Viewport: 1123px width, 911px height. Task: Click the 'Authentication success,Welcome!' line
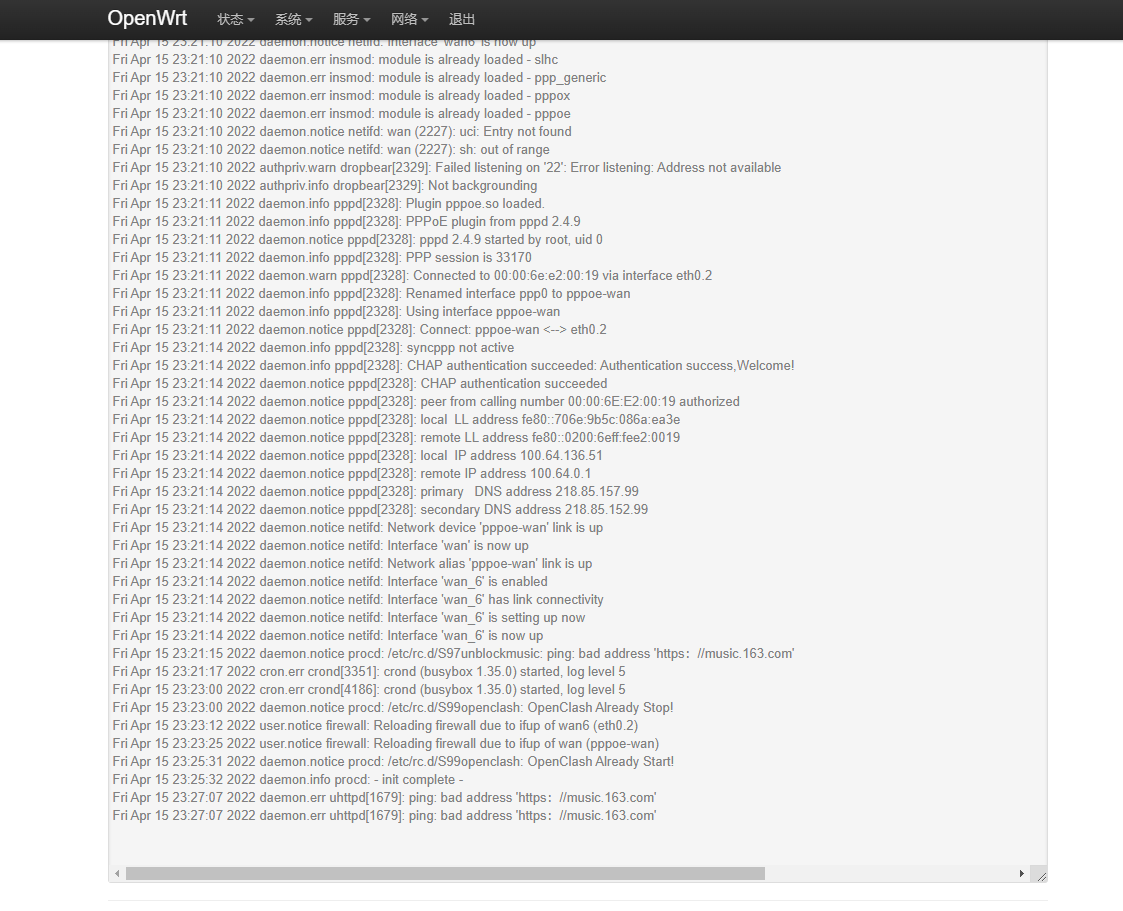pyautogui.click(x=453, y=365)
